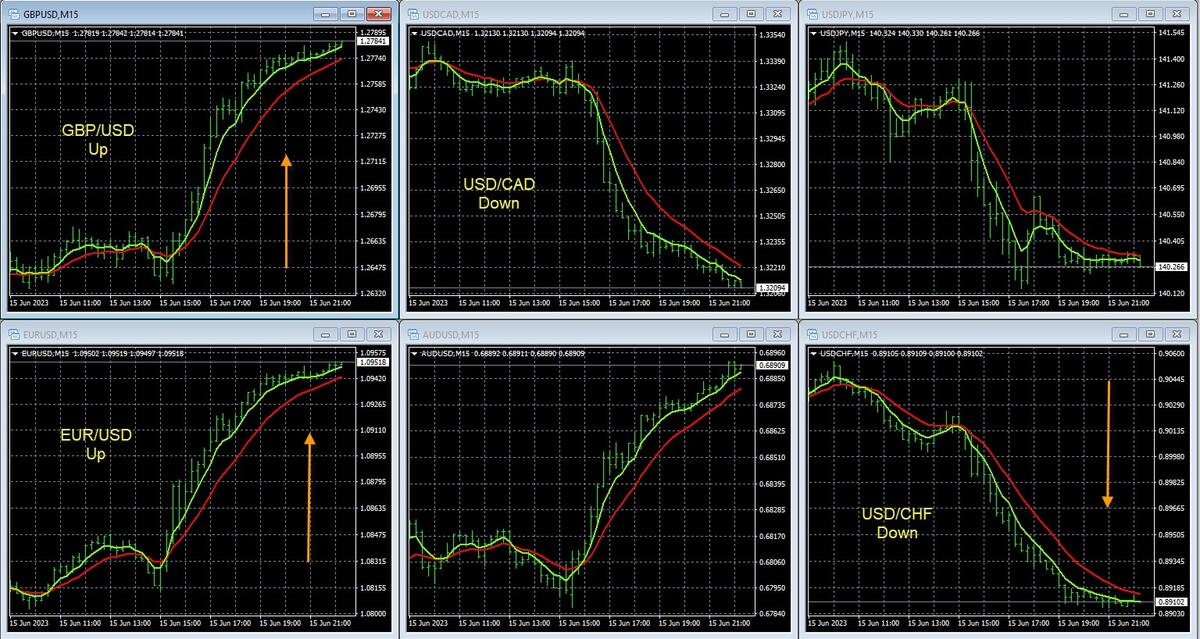Maximize the AUDUSD,M15 chart window
The image size is (1200, 639).
[x=752, y=333]
